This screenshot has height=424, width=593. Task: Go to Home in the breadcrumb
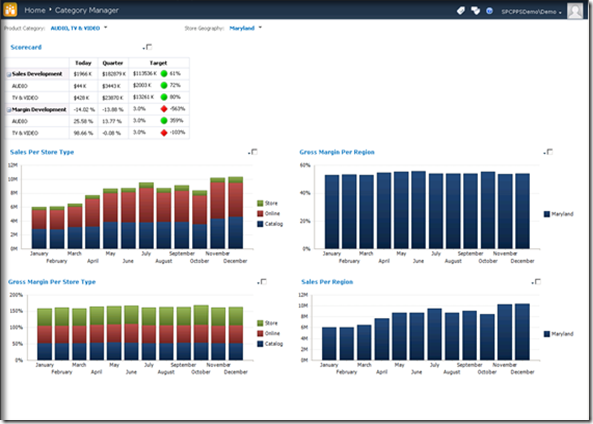pyautogui.click(x=35, y=10)
